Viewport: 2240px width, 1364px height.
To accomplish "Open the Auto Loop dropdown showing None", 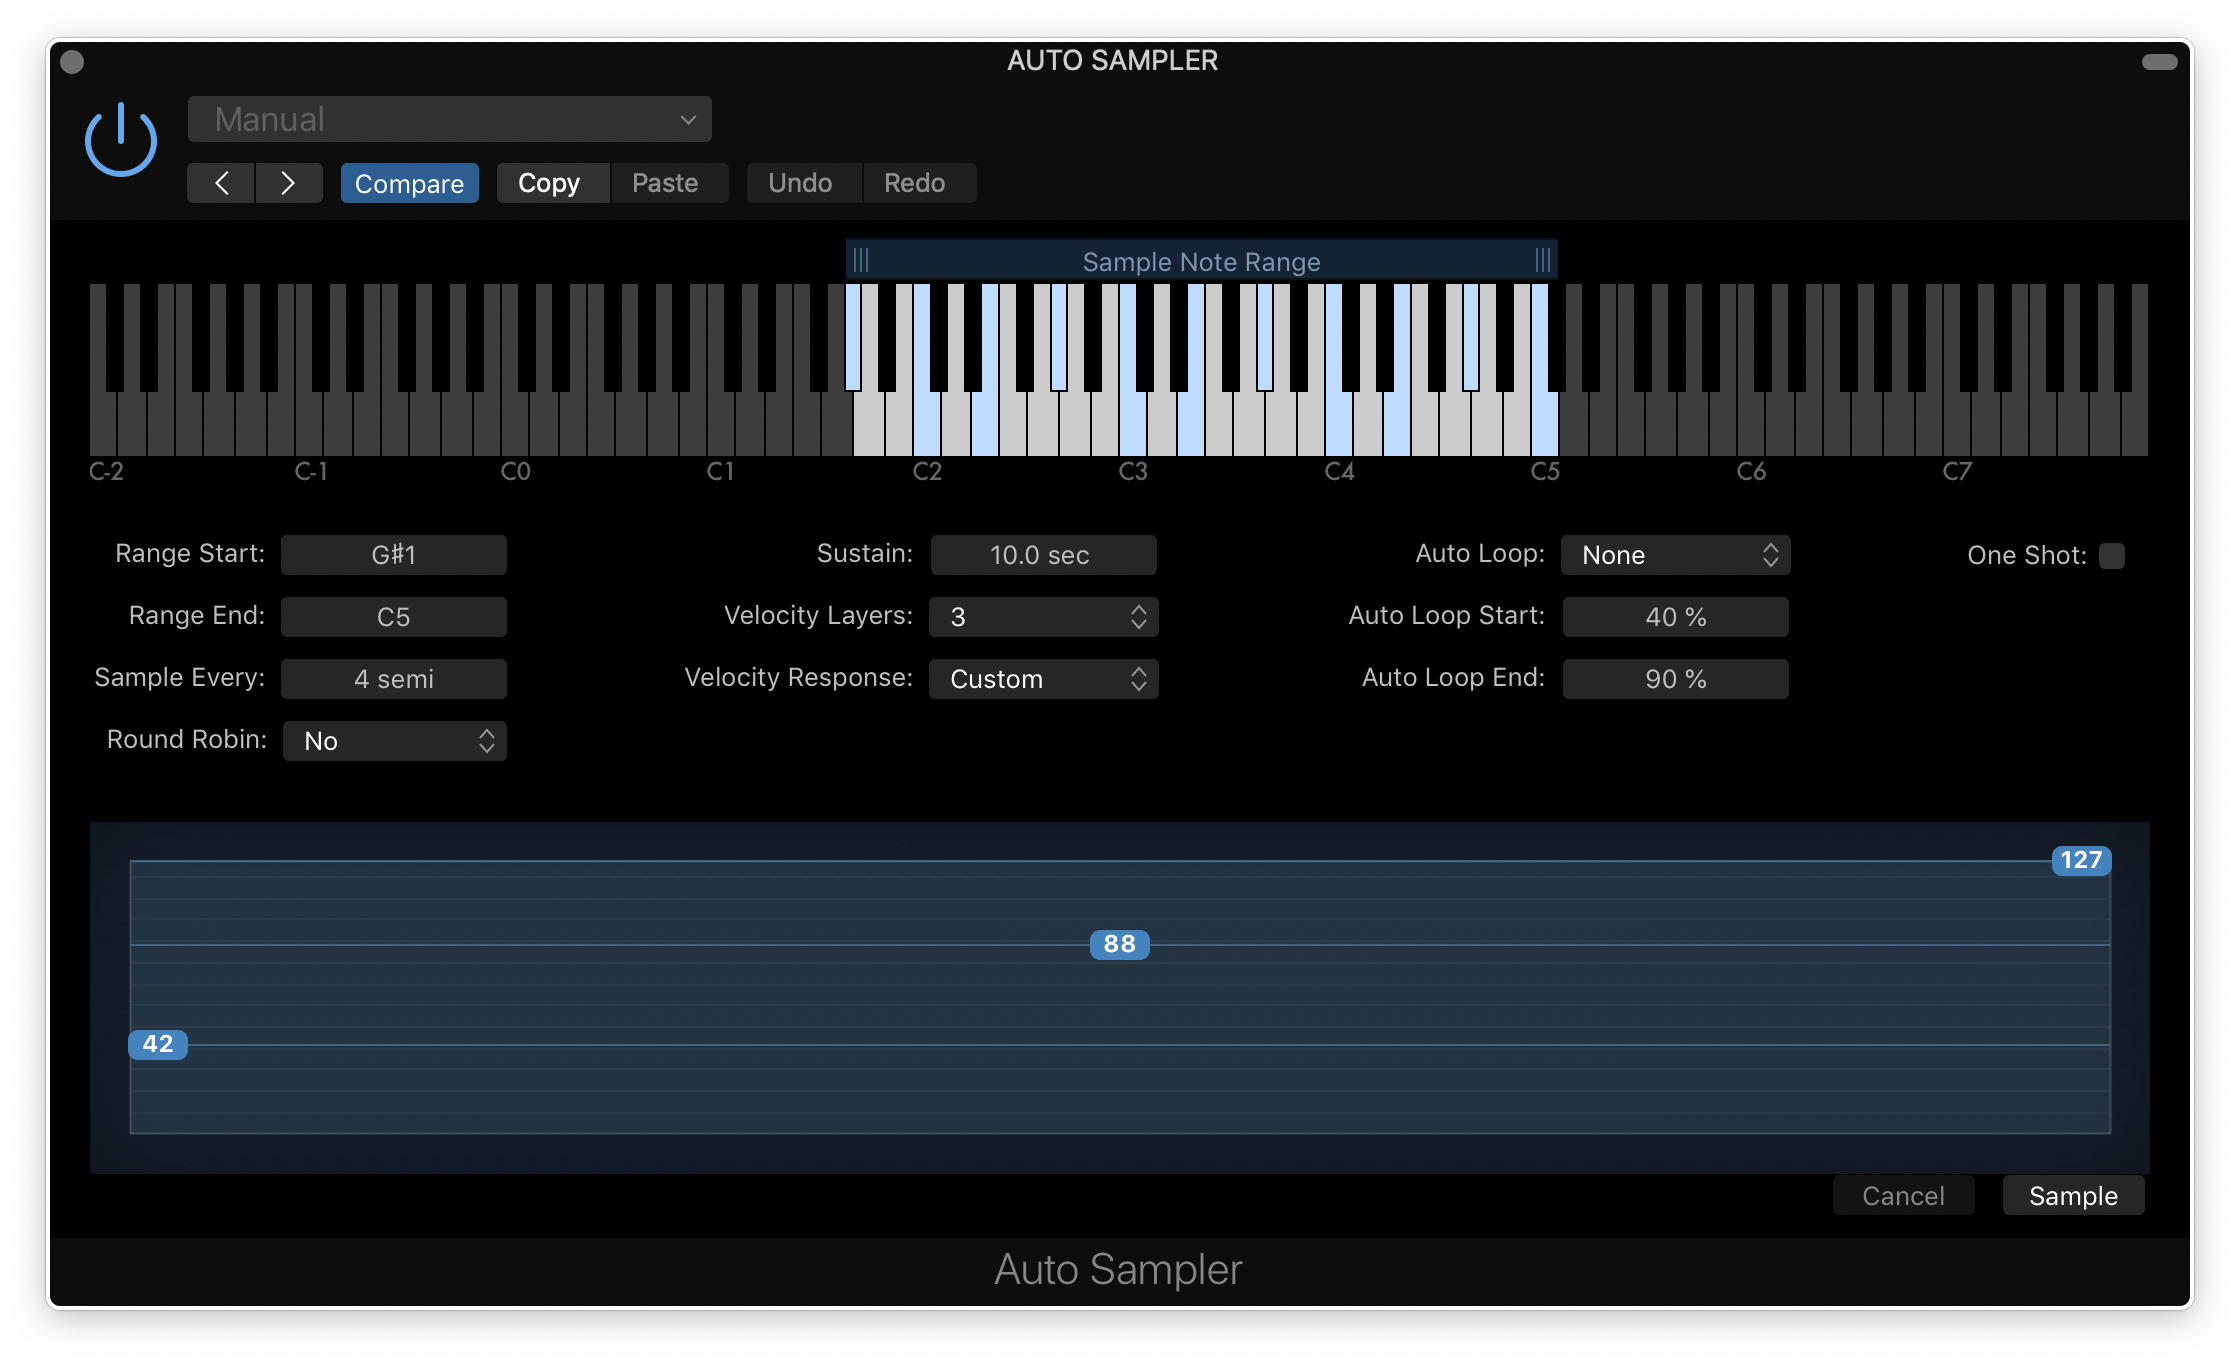I will pyautogui.click(x=1675, y=555).
